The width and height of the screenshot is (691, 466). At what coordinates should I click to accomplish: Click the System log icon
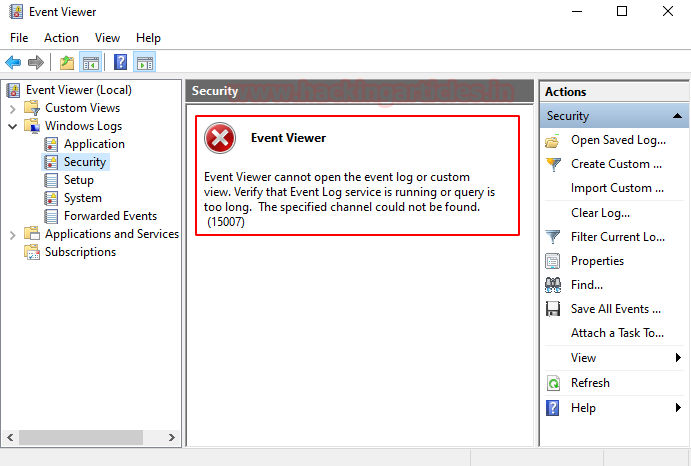51,198
